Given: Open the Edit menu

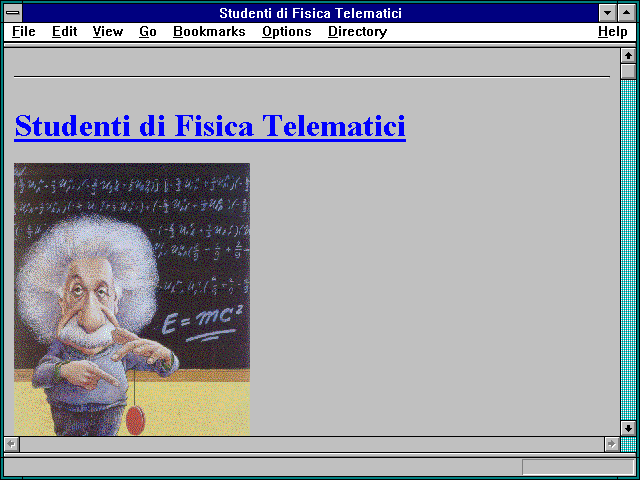Looking at the screenshot, I should 64,31.
